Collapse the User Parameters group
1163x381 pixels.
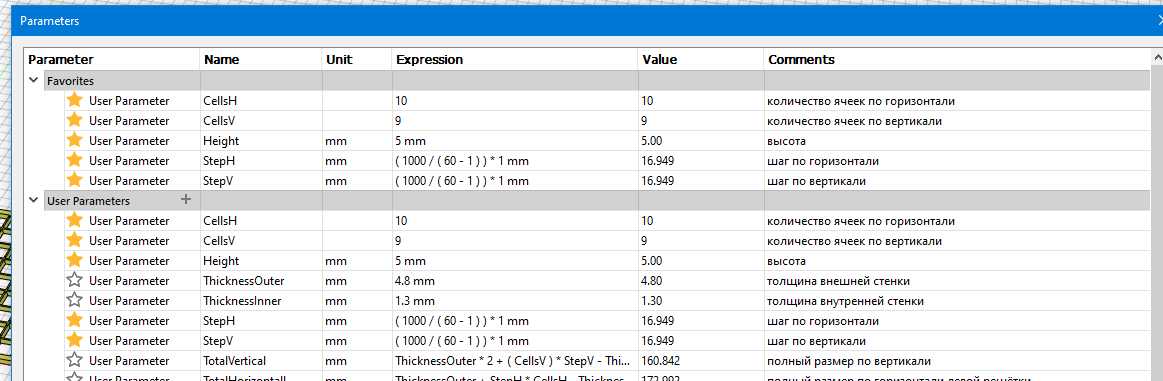tap(33, 201)
